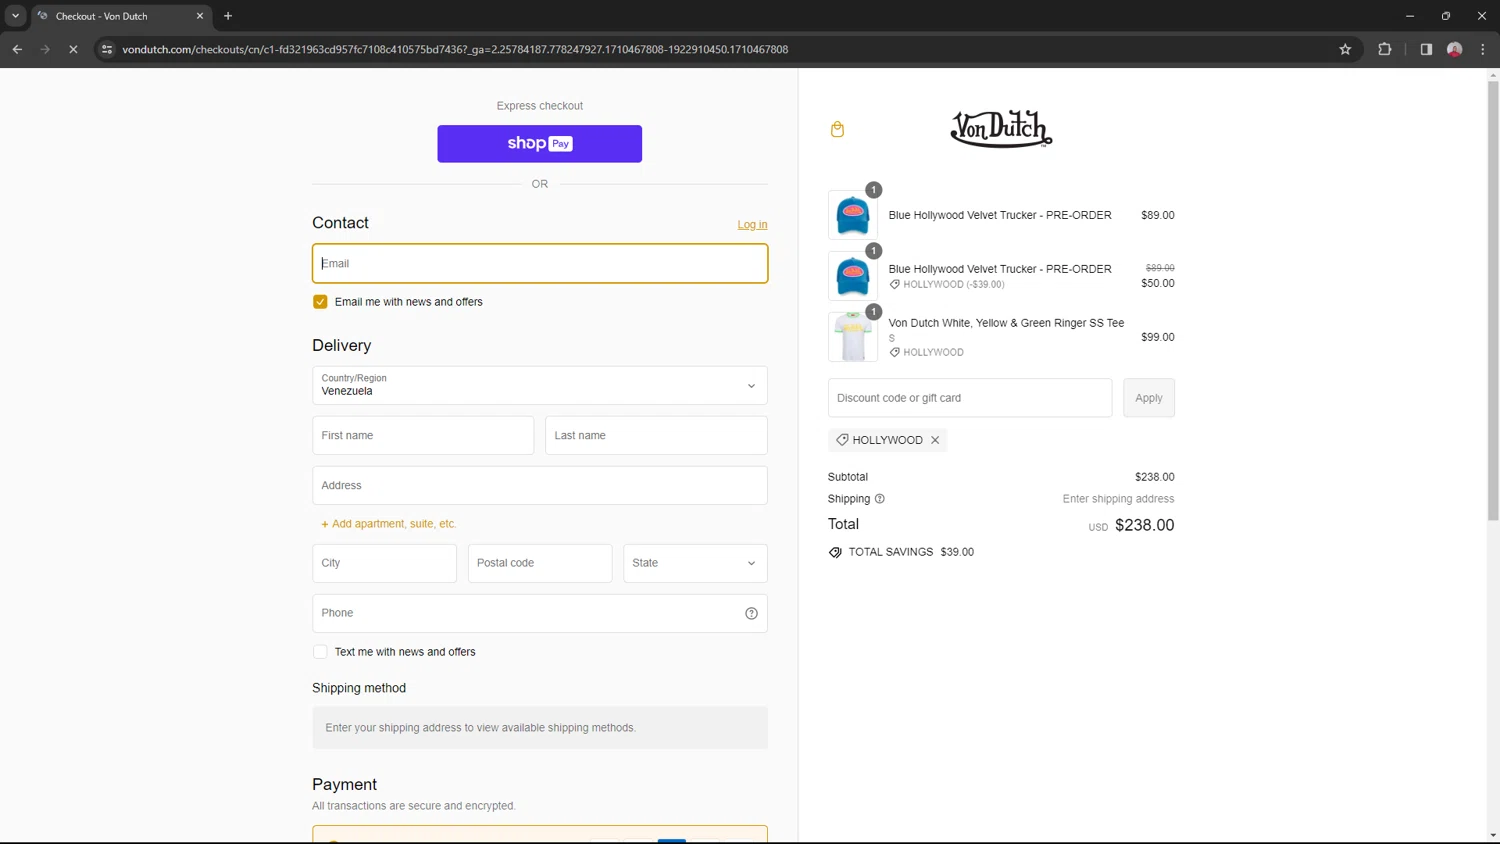Uncheck Email me with news and offers
This screenshot has width=1500, height=844.
(x=320, y=302)
